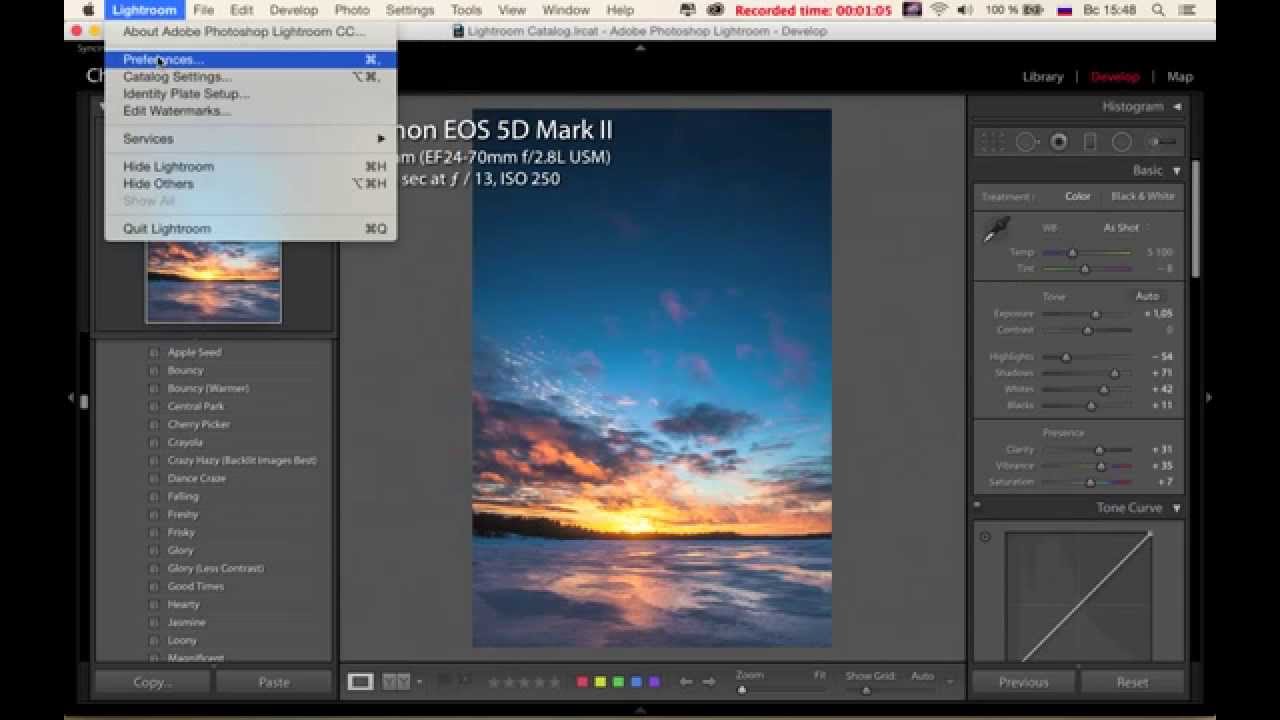The width and height of the screenshot is (1280, 720).
Task: Click the Previous button
Action: point(1024,682)
